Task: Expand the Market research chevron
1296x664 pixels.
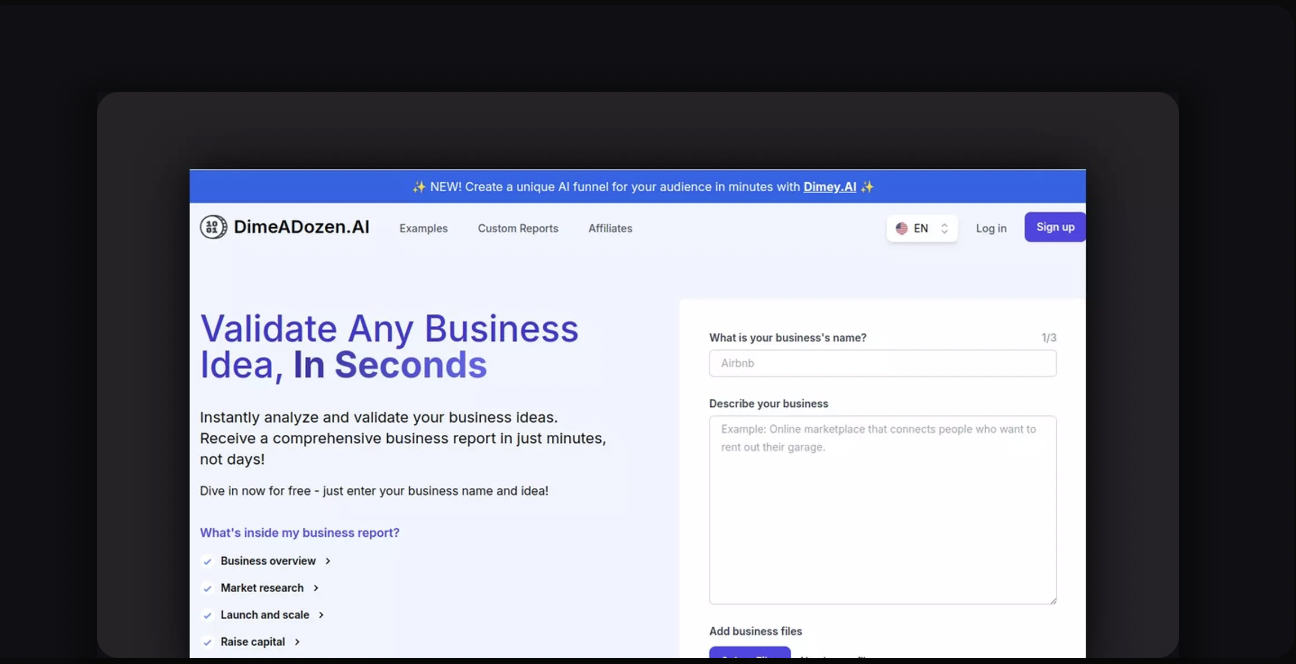Action: point(315,588)
